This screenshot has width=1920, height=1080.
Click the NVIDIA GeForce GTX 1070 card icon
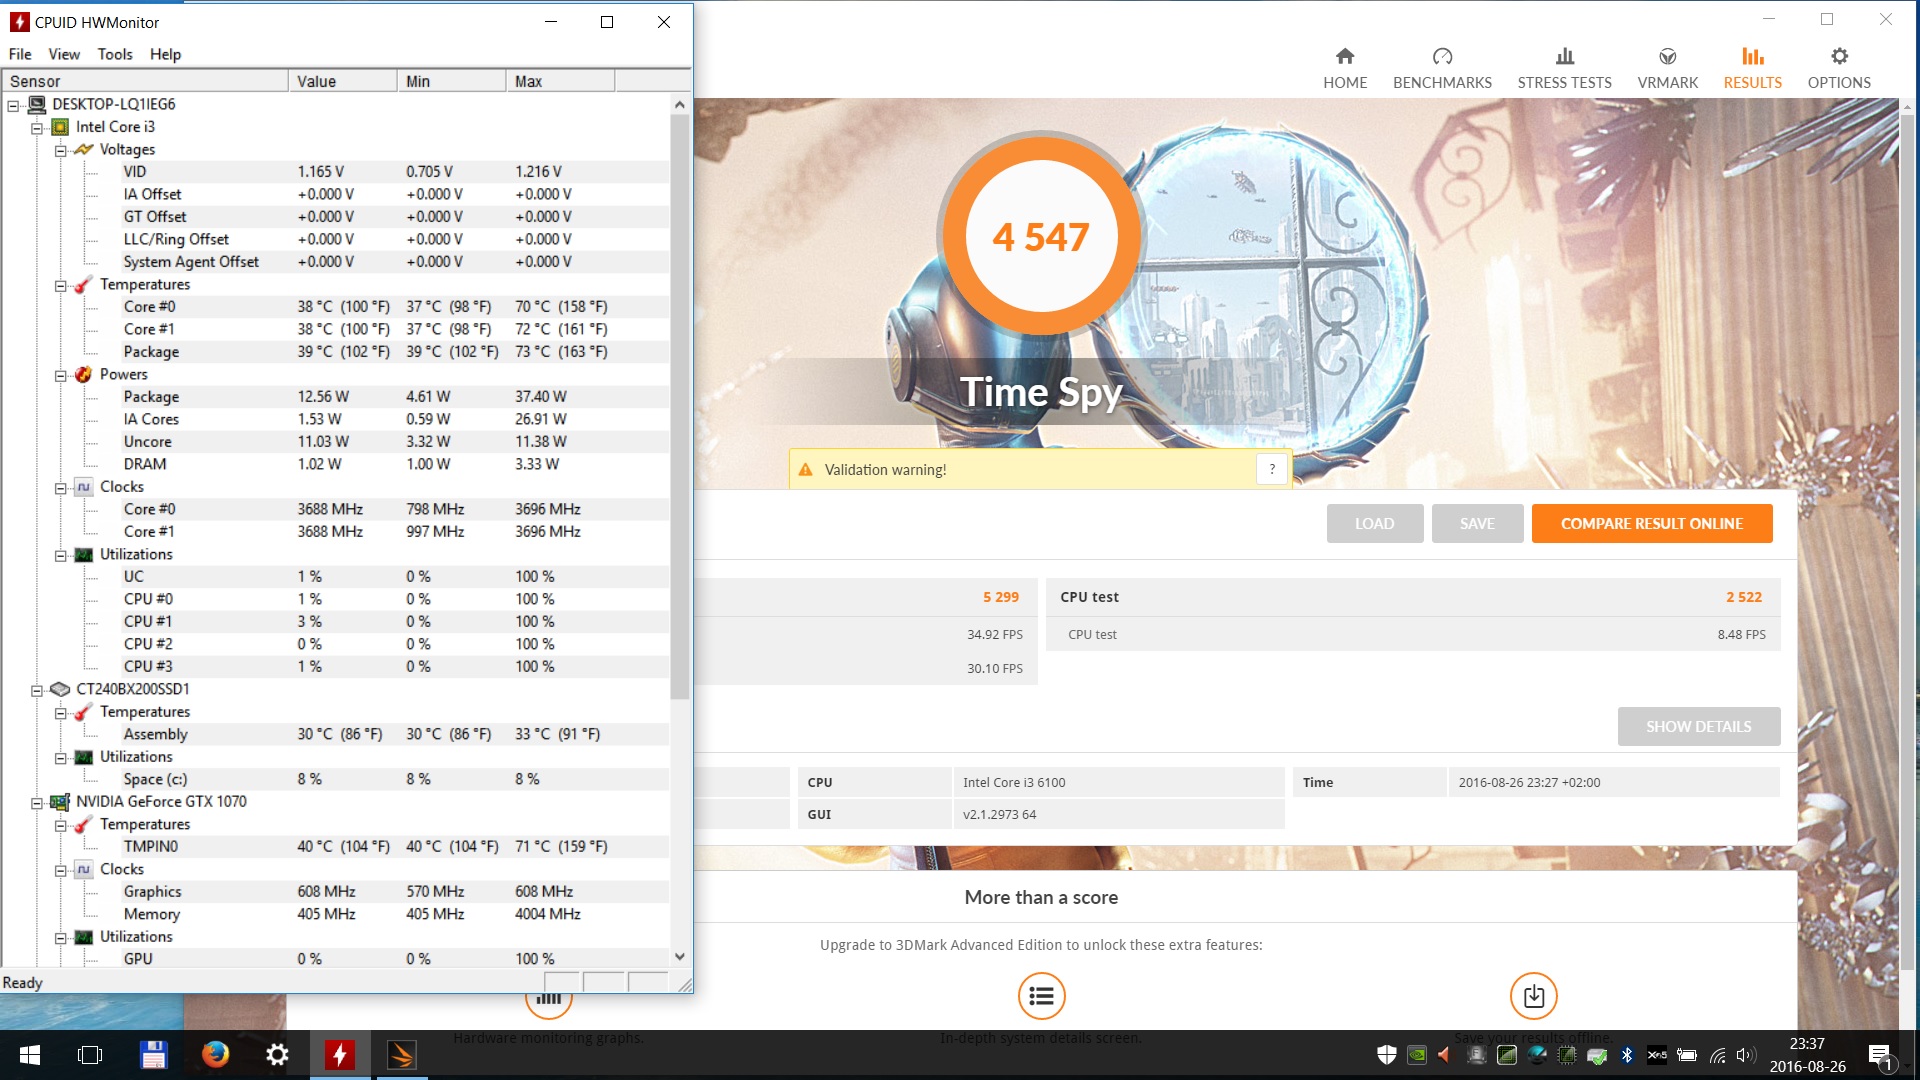pos(60,801)
